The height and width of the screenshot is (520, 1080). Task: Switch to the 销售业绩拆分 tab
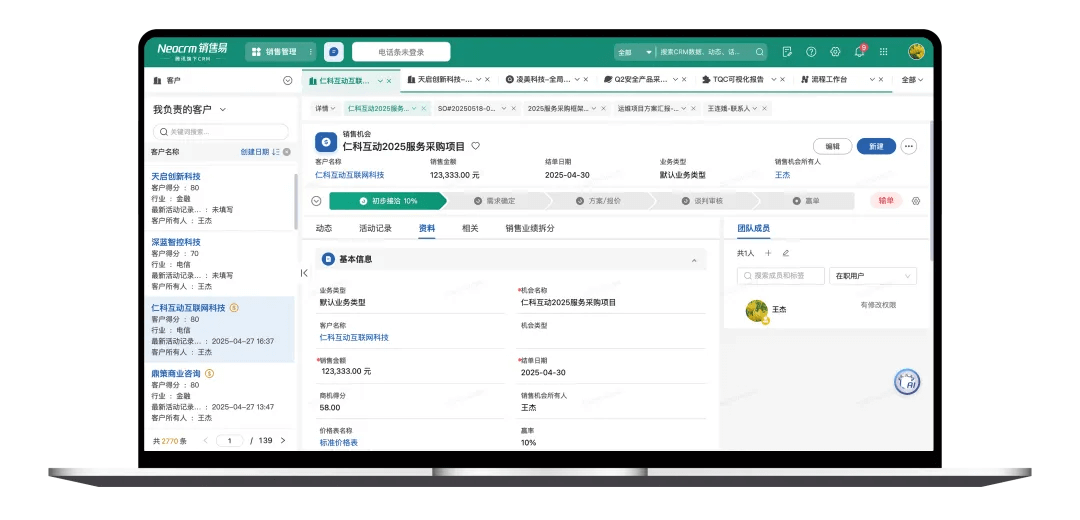[x=530, y=228]
